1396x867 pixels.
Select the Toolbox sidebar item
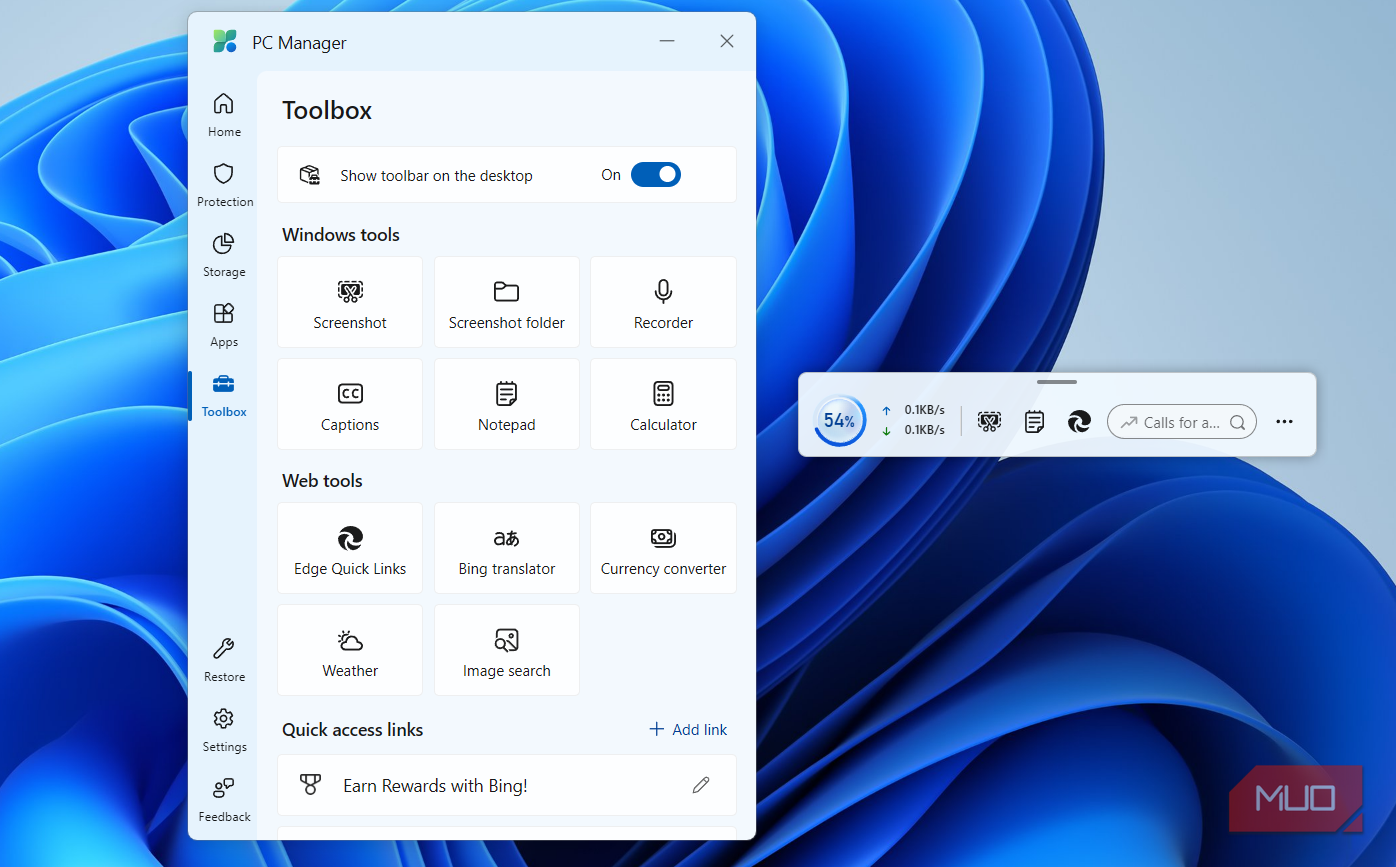[224, 395]
